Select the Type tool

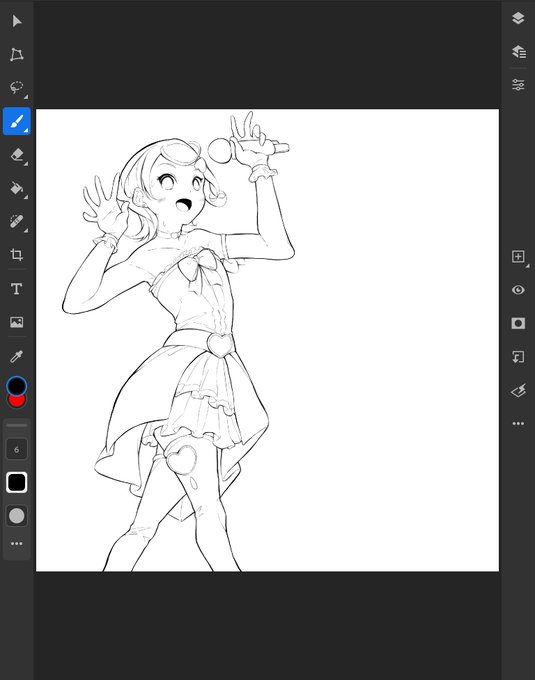click(16, 289)
